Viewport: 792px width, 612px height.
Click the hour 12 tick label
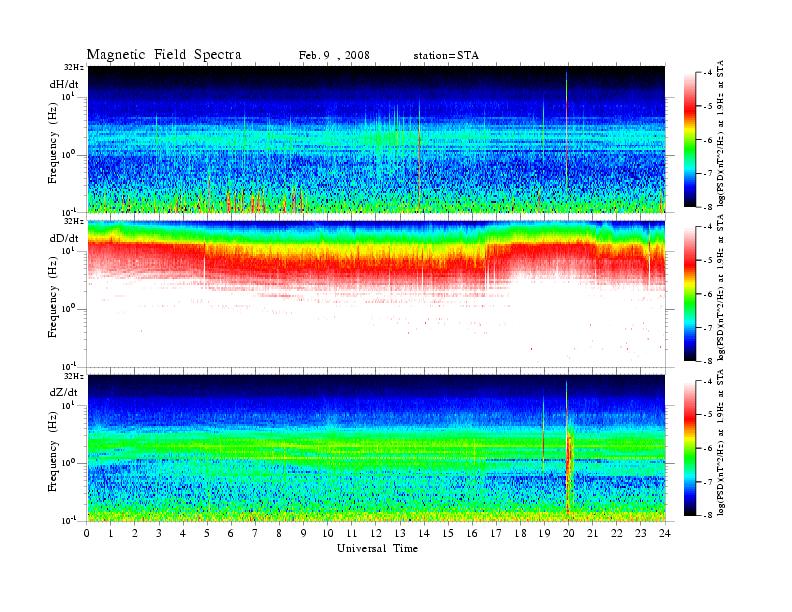[x=376, y=534]
